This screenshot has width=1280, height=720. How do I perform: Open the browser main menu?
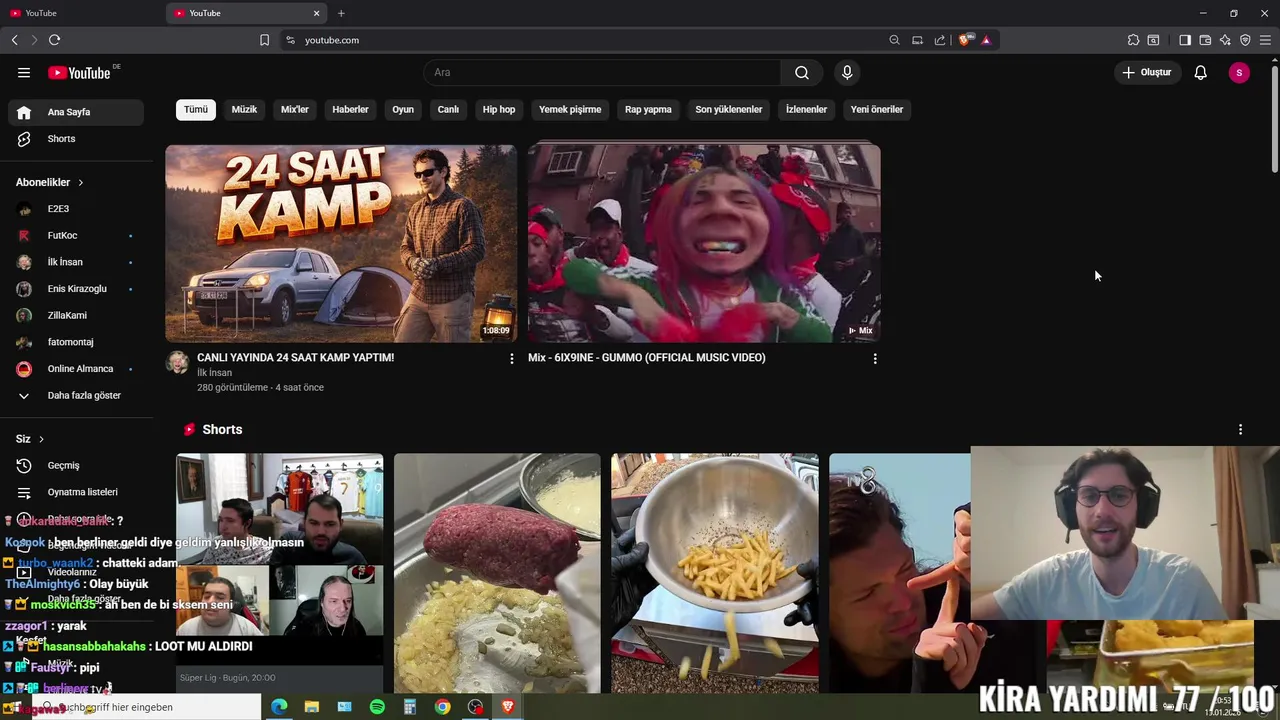(x=1265, y=40)
